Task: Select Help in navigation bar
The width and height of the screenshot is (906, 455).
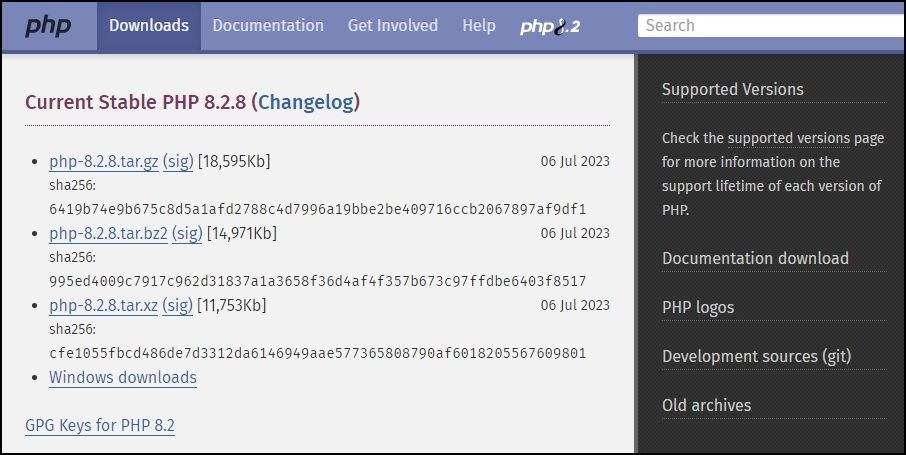Action: click(478, 25)
